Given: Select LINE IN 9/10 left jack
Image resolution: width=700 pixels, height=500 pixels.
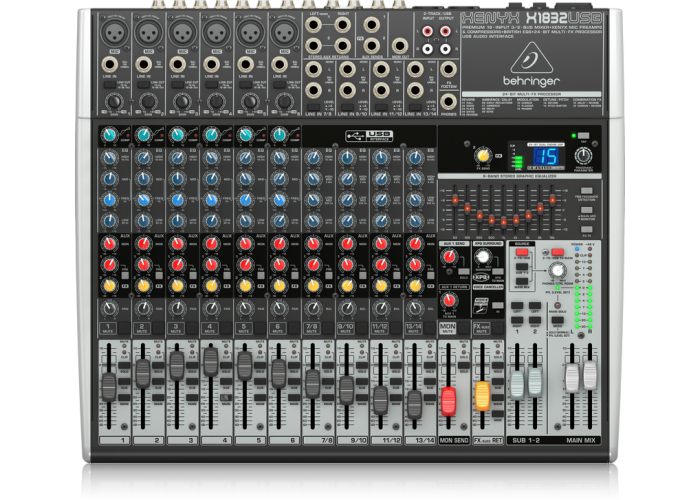Looking at the screenshot, I should tap(347, 70).
